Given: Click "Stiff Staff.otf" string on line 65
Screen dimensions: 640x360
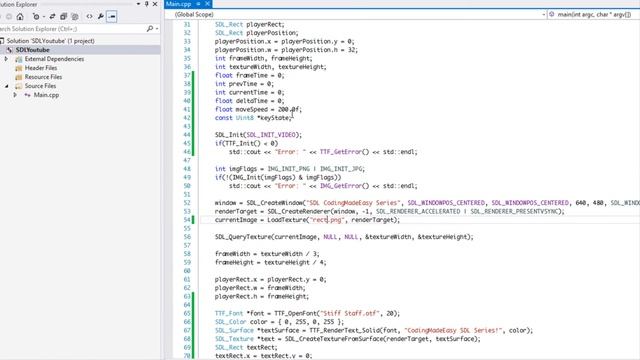Looking at the screenshot, I should [x=350, y=313].
